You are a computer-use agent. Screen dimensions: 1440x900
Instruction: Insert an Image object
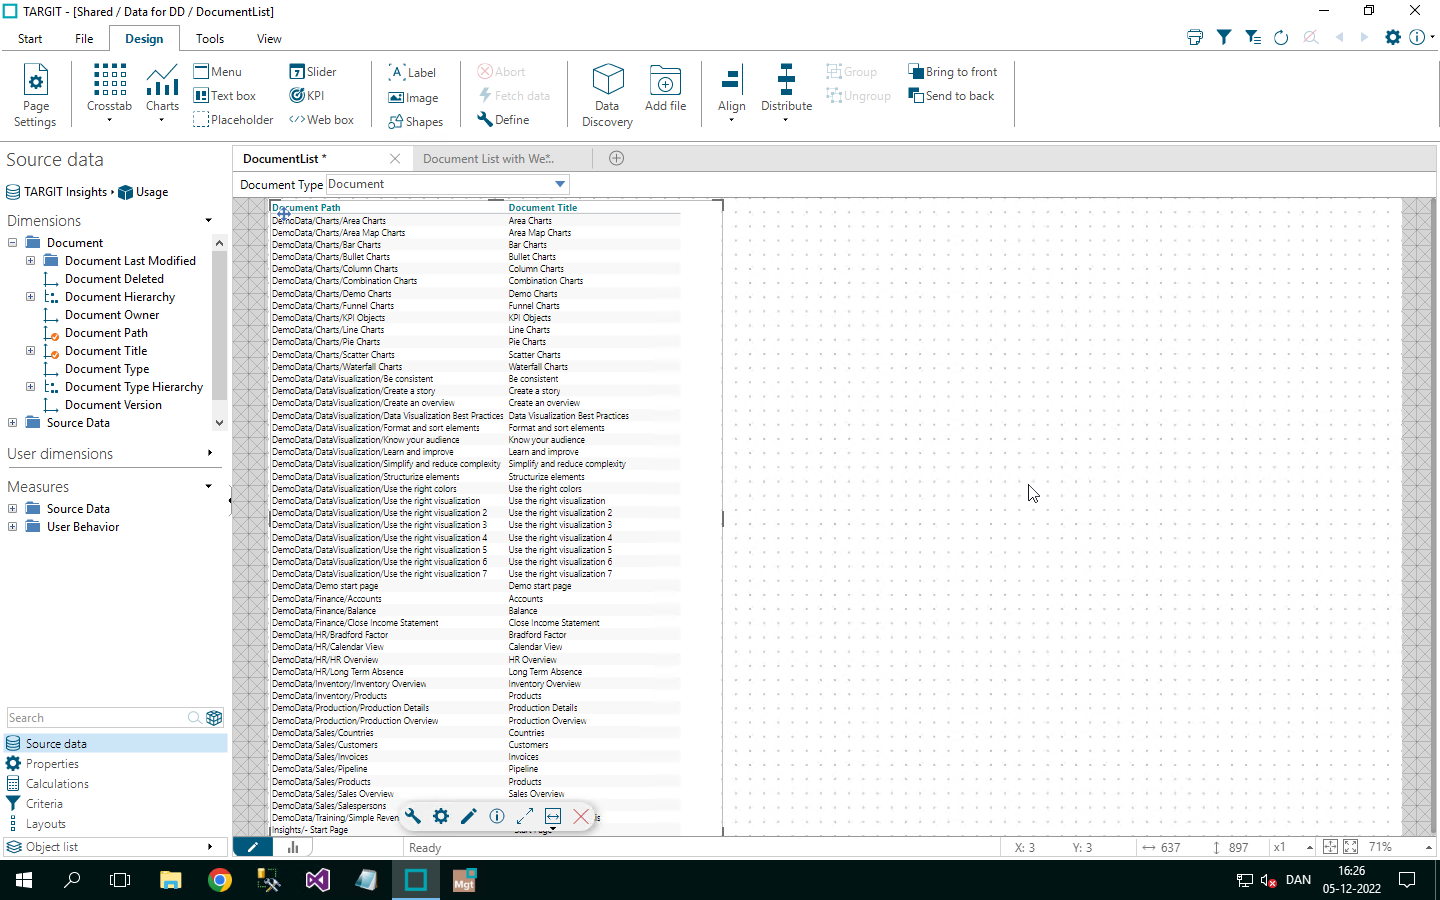point(414,98)
